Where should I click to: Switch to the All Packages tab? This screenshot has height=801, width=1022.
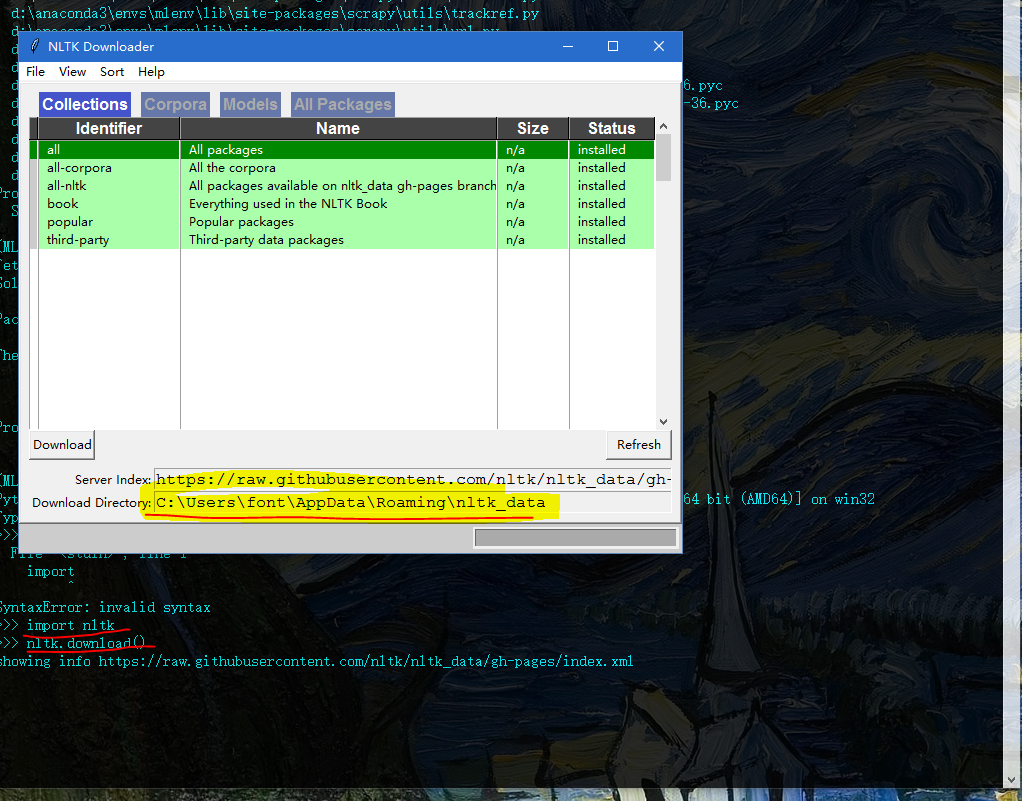343,104
